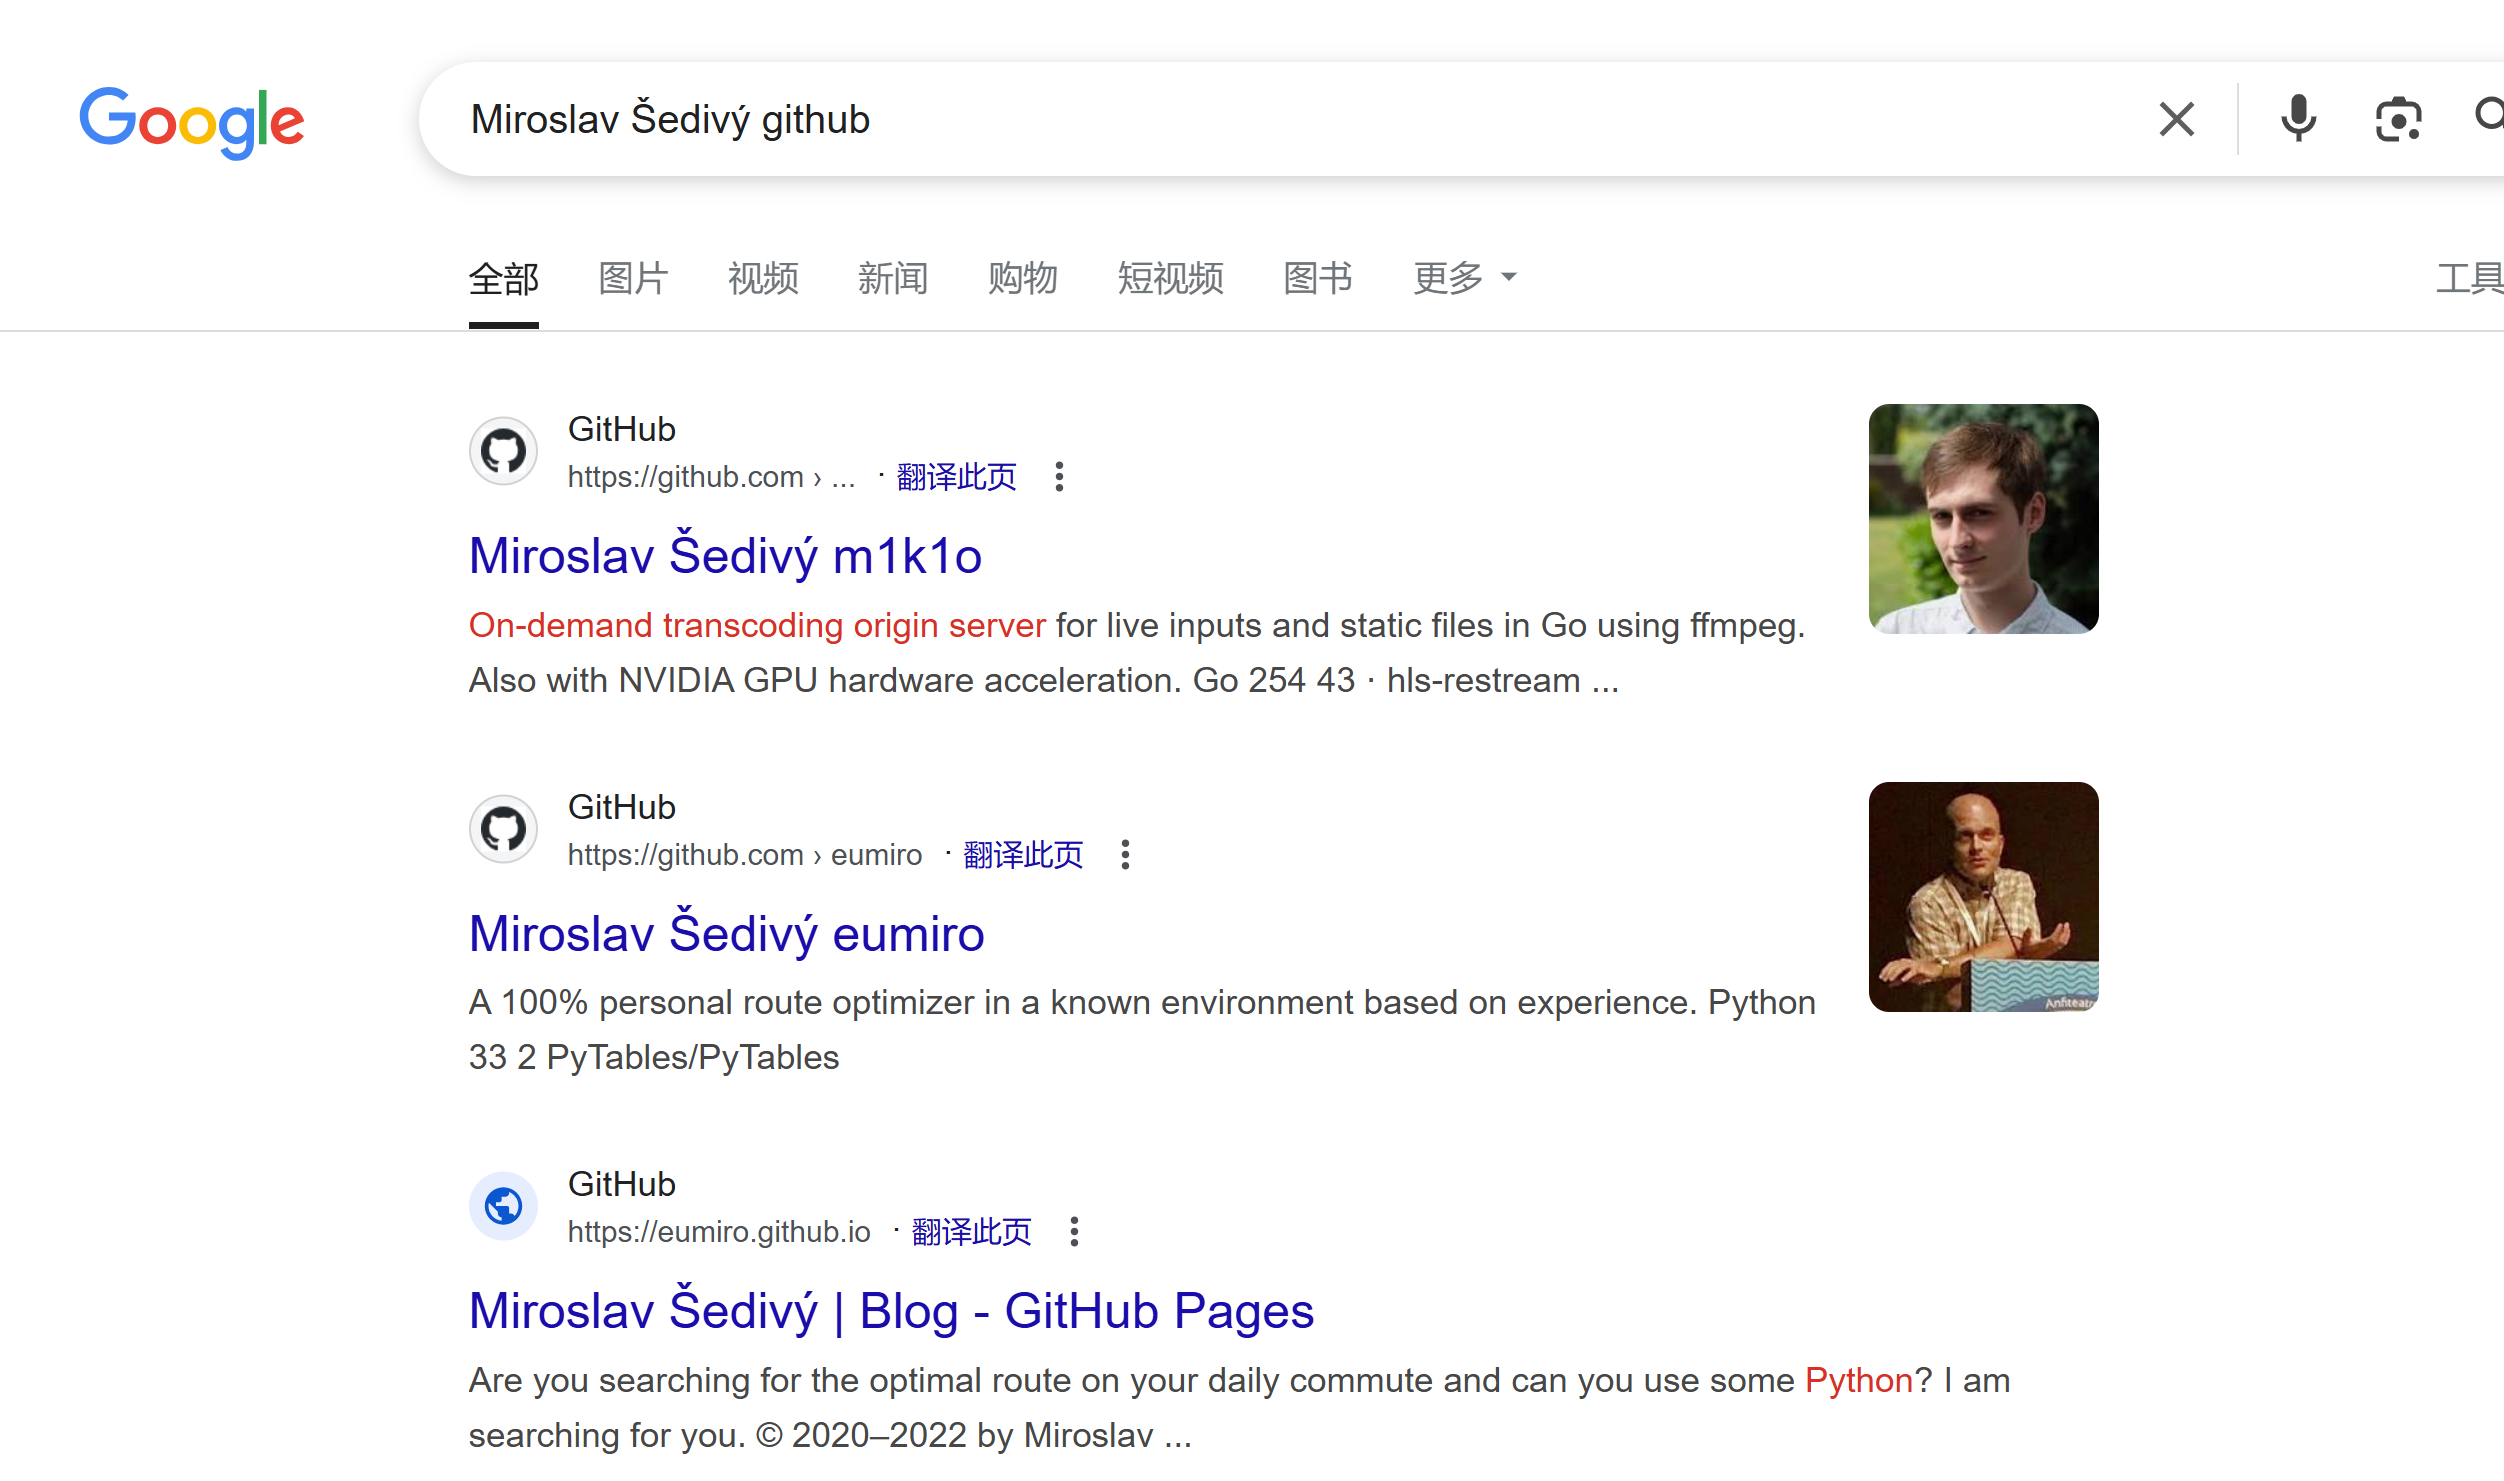Click GitHub site name above m1k1o result
The image size is (2504, 1481).
pos(622,429)
